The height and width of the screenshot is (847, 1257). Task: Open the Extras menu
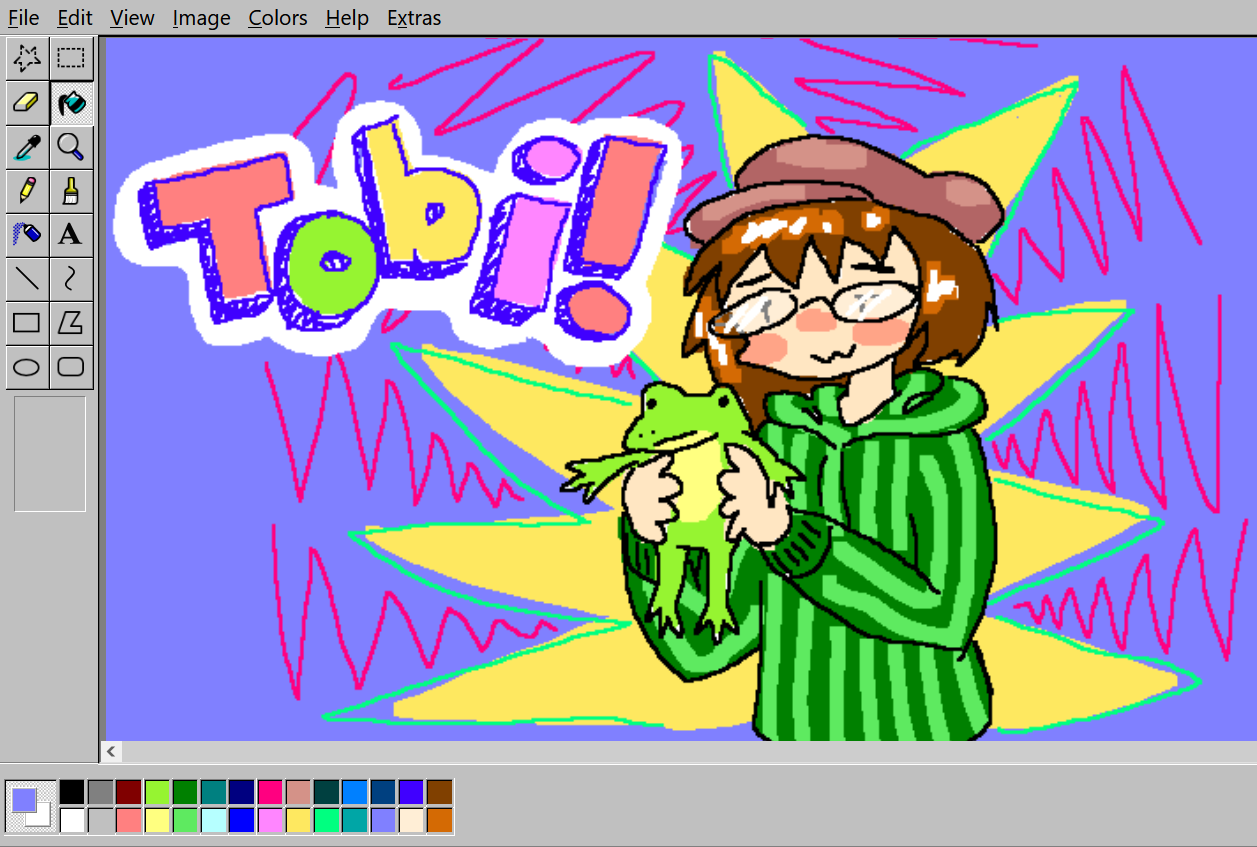tap(414, 18)
